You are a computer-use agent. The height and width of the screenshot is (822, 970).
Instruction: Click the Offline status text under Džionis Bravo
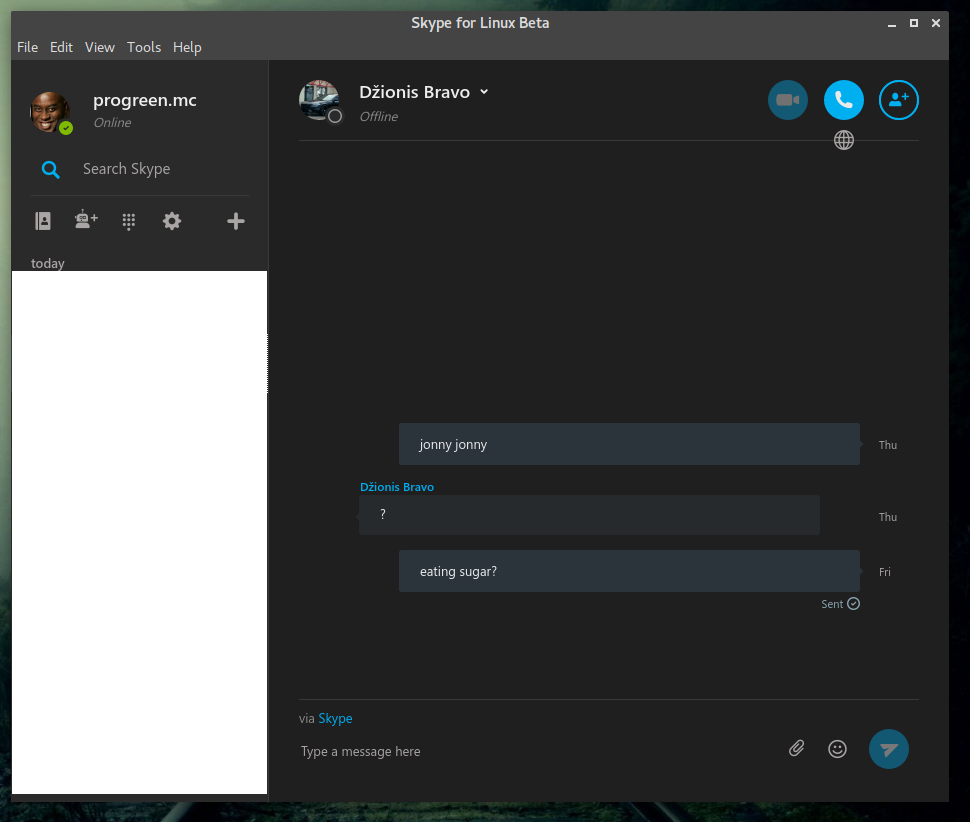point(379,116)
